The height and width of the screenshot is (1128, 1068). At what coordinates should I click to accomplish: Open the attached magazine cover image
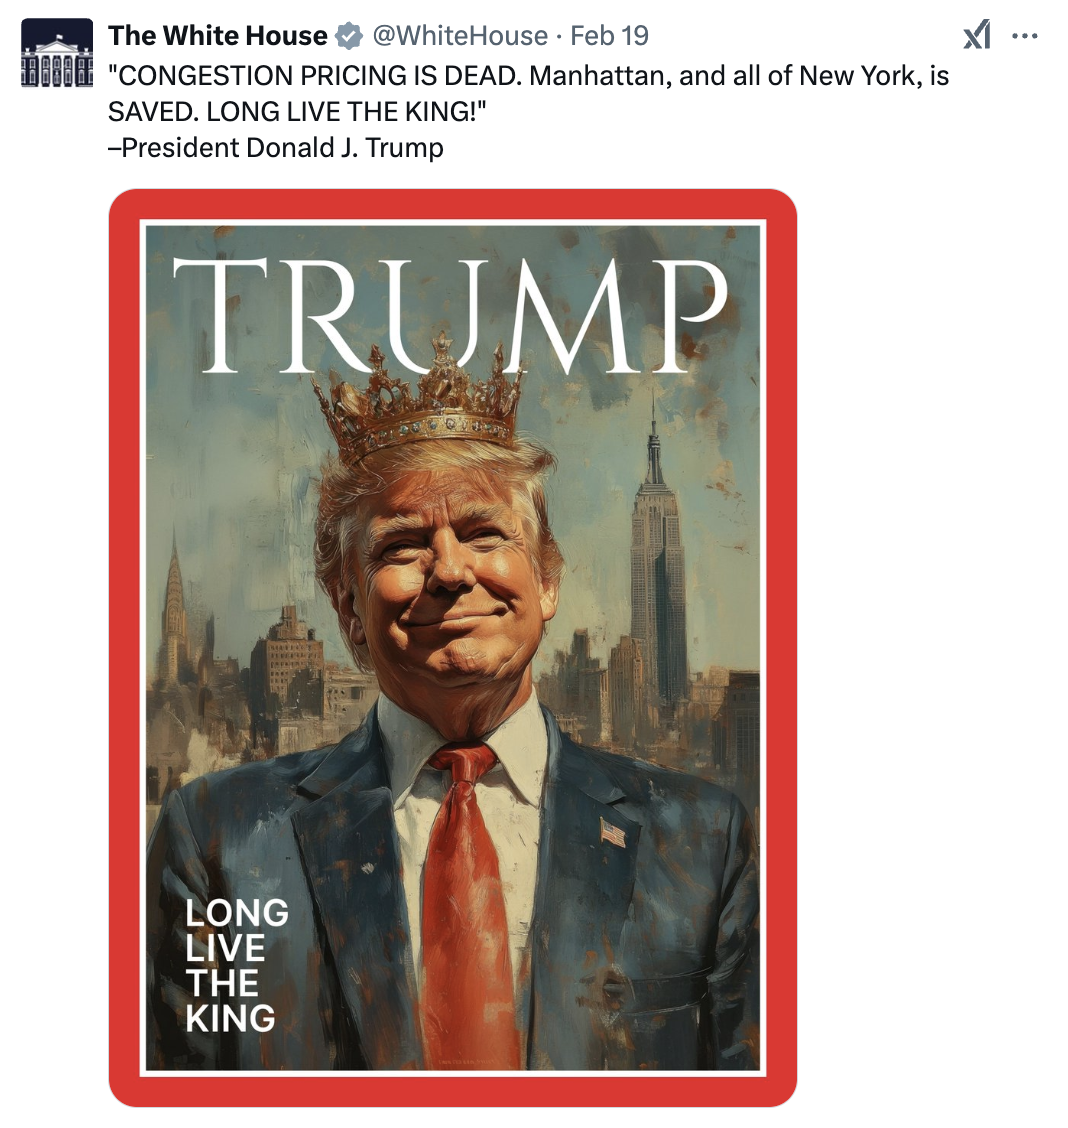452,647
